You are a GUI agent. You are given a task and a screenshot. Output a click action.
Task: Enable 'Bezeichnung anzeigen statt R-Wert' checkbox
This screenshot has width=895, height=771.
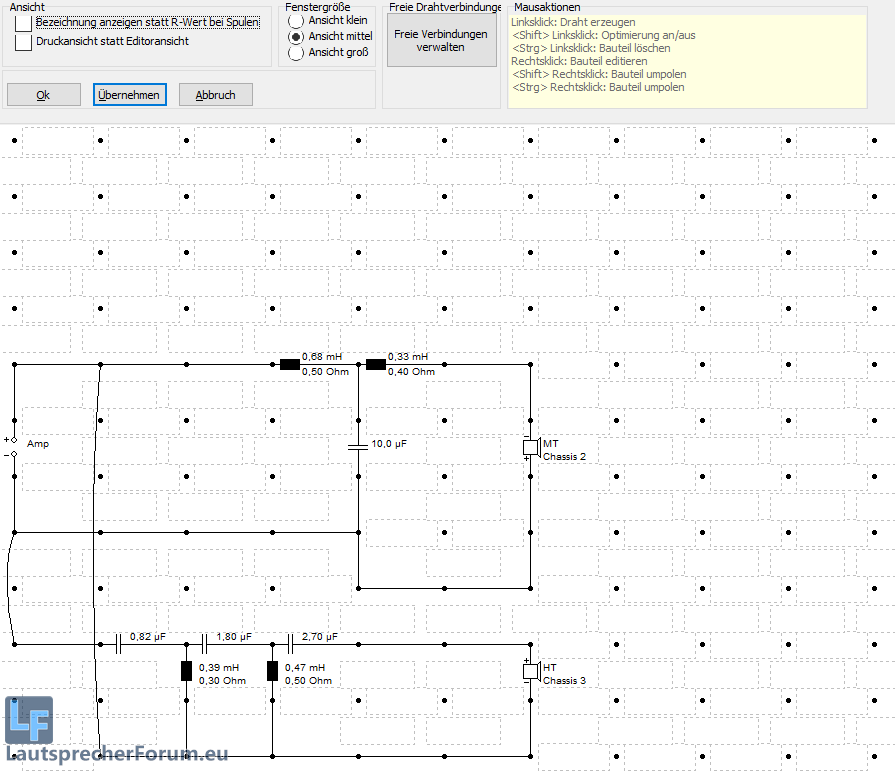[x=23, y=23]
